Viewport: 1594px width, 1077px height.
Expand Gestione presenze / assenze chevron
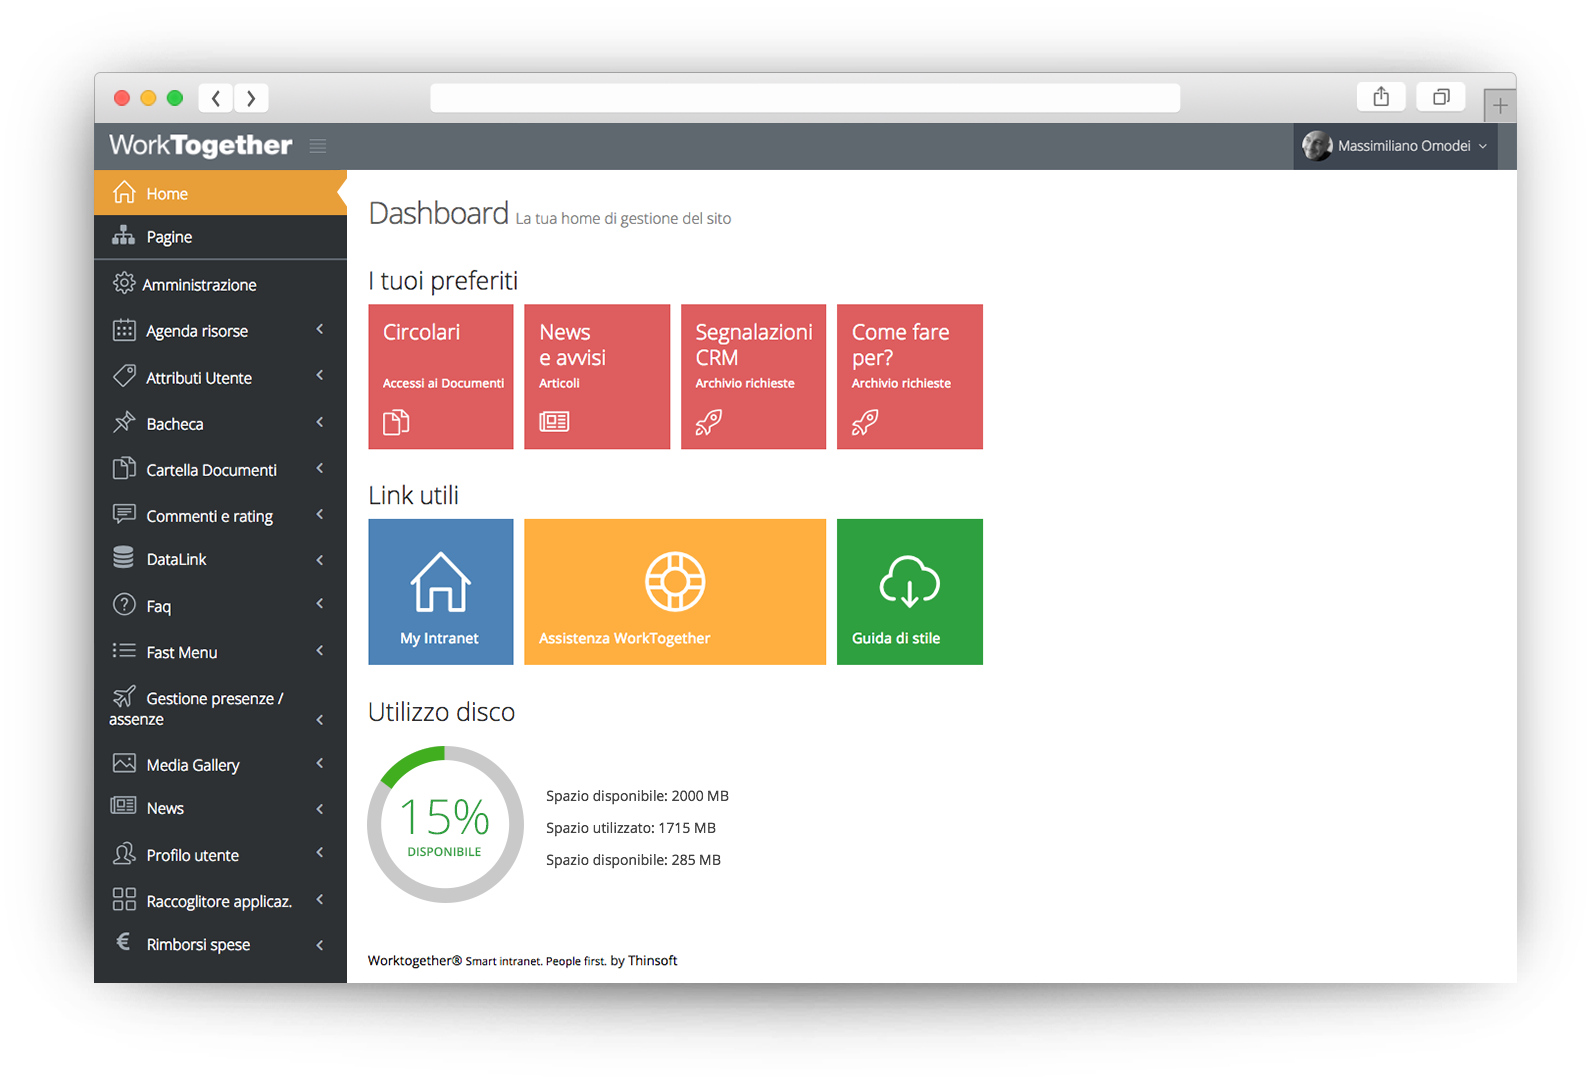pyautogui.click(x=320, y=720)
